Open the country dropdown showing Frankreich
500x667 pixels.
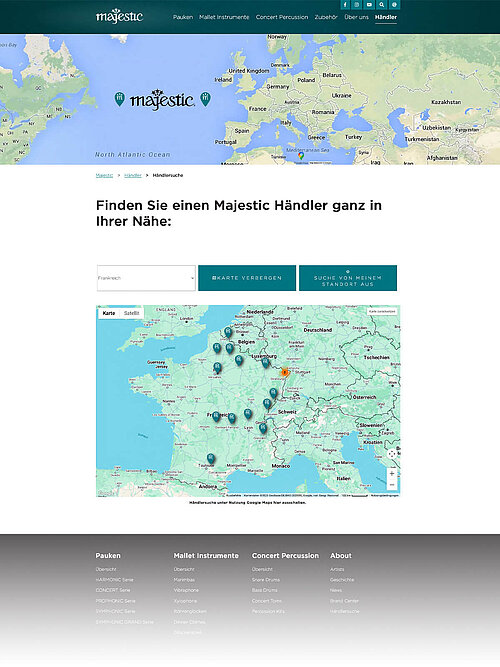click(x=146, y=278)
